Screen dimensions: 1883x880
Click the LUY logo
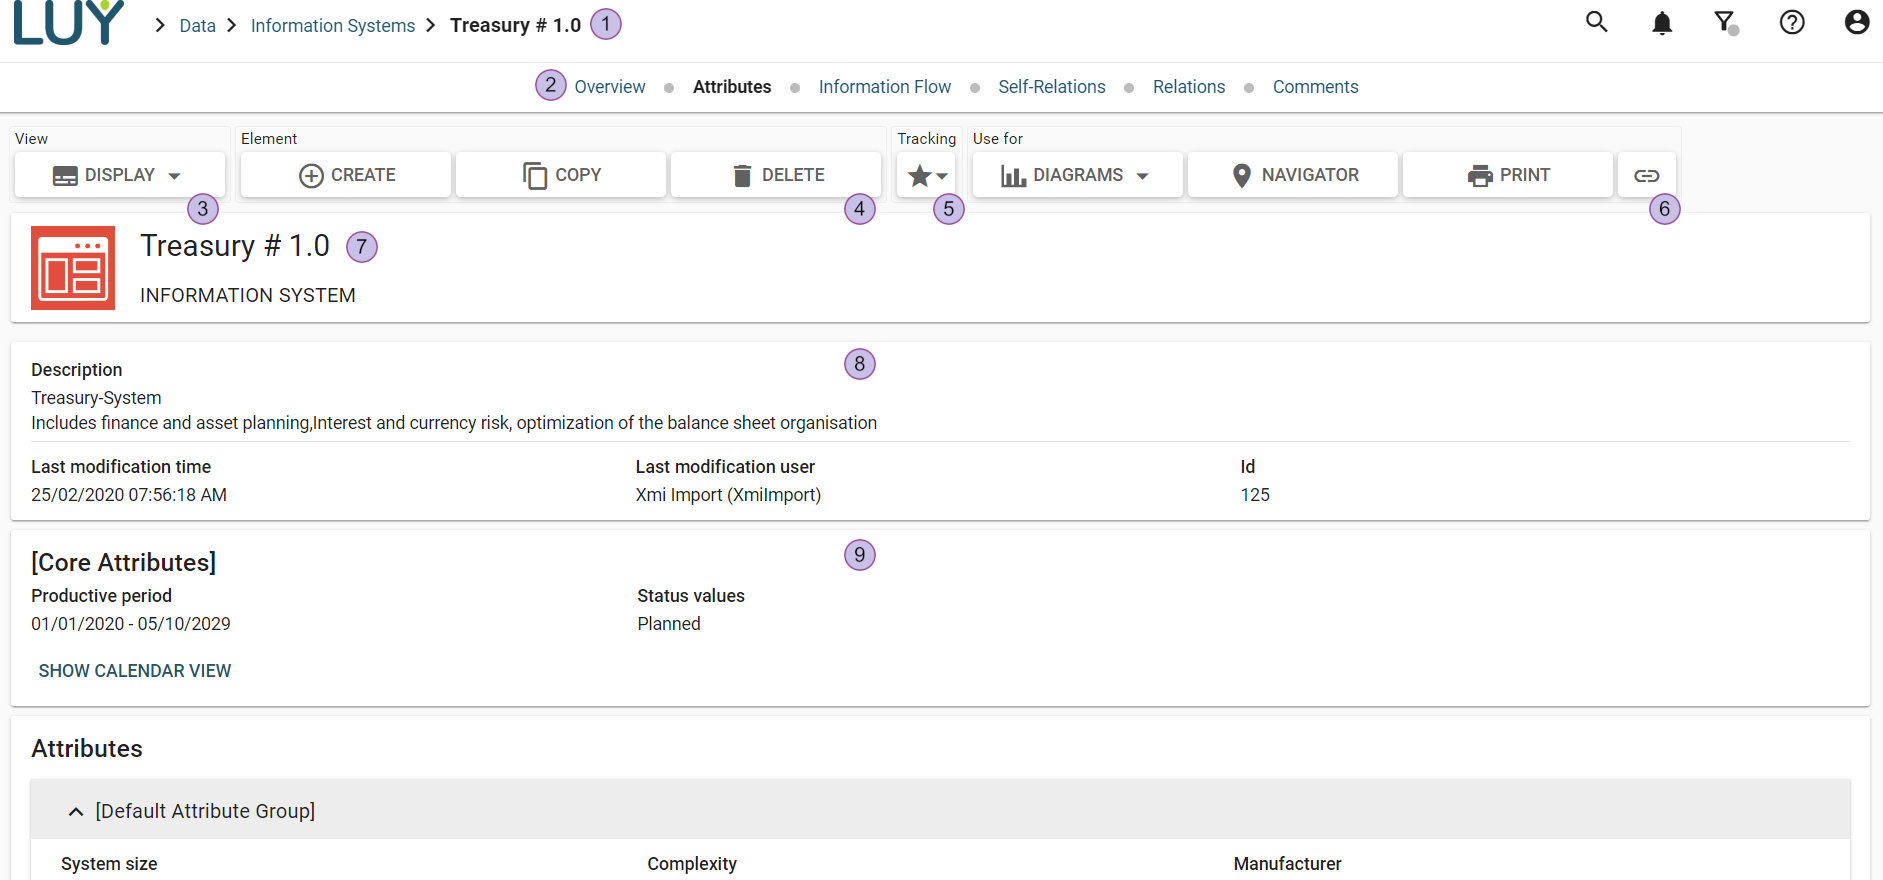[x=68, y=23]
